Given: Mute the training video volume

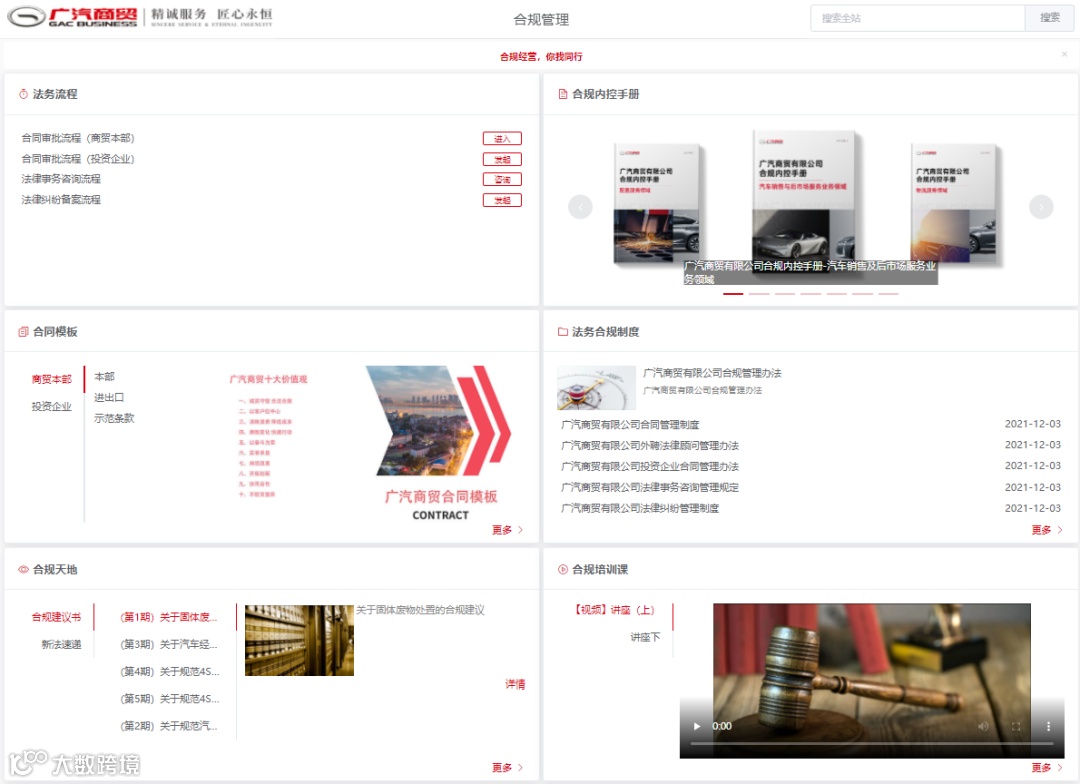Looking at the screenshot, I should [983, 726].
